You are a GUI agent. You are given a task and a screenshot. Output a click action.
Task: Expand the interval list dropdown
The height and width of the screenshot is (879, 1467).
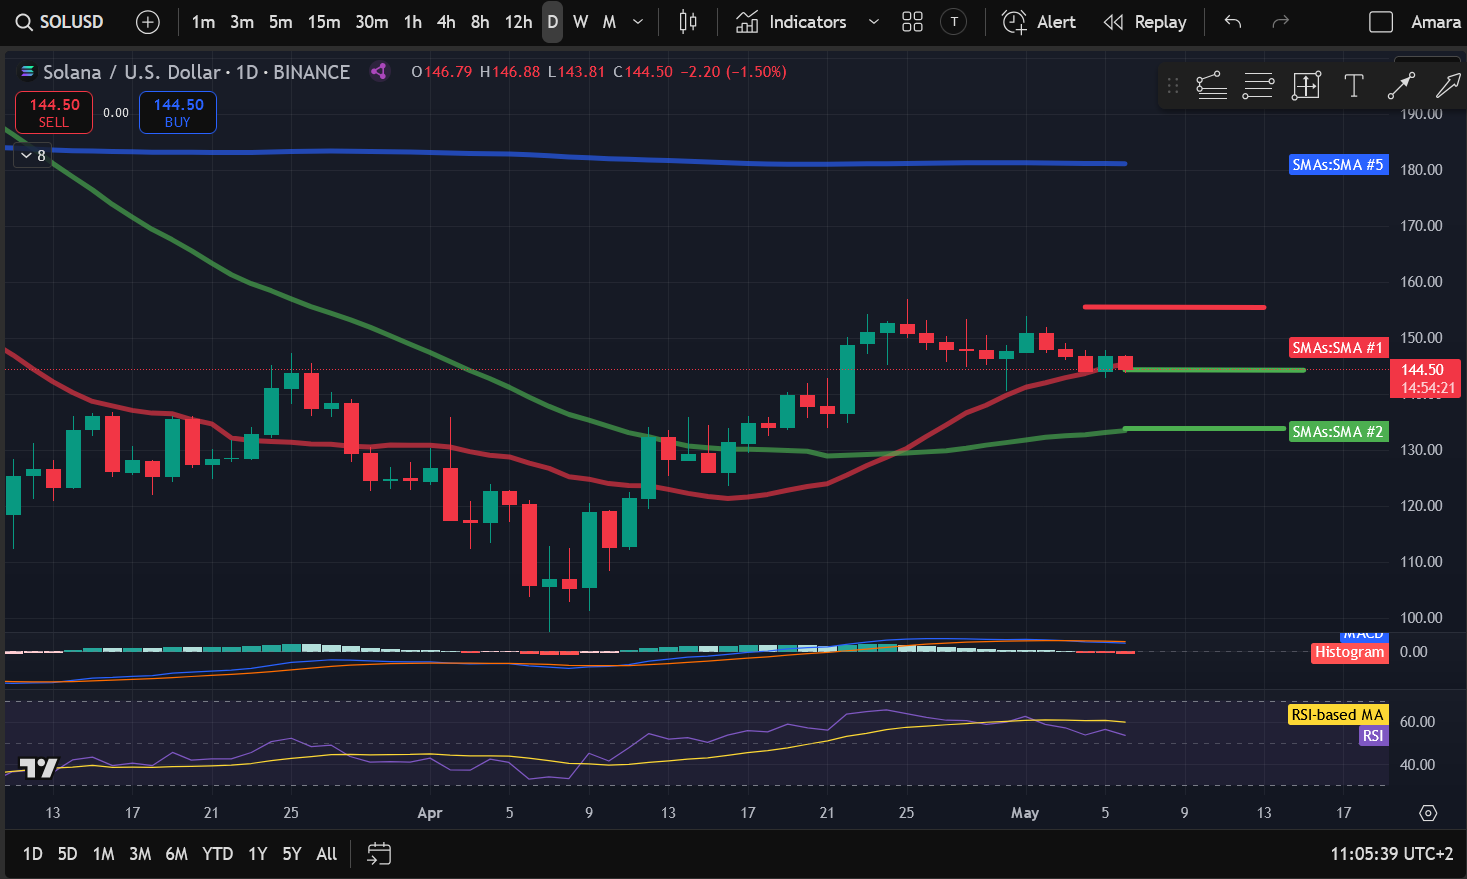(638, 22)
